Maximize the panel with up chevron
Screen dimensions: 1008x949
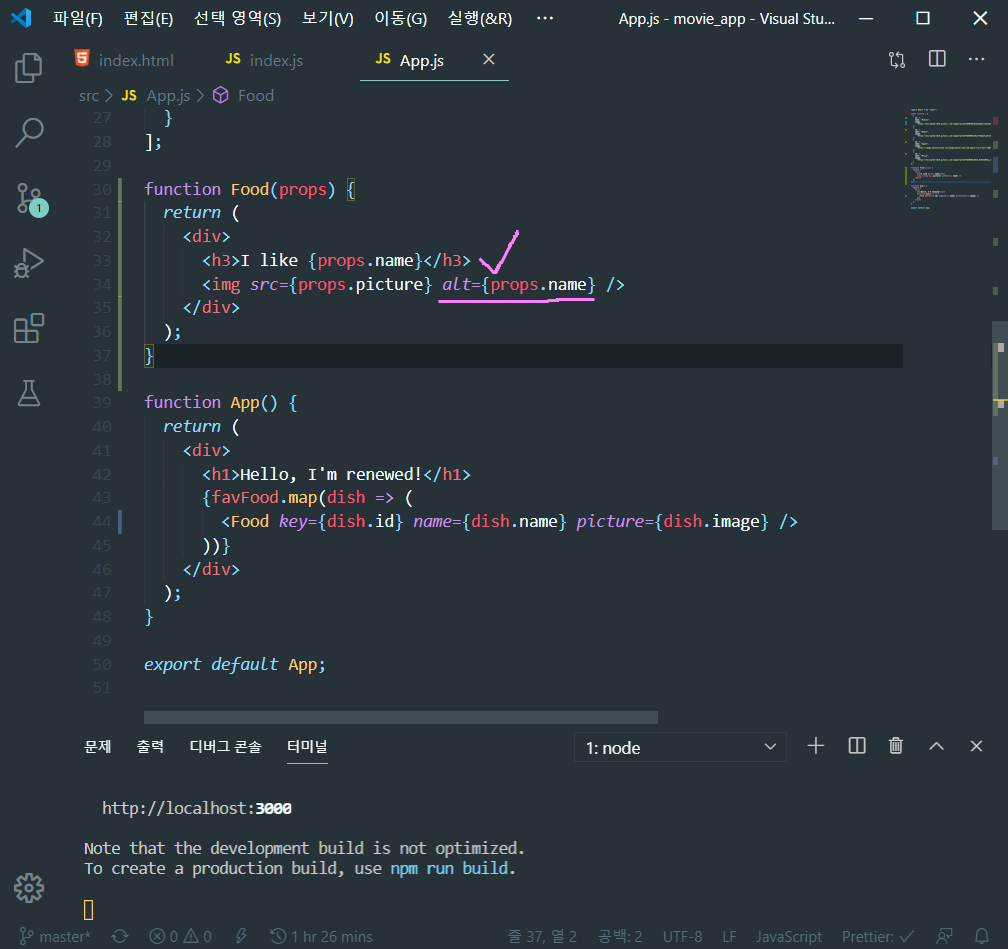tap(937, 746)
